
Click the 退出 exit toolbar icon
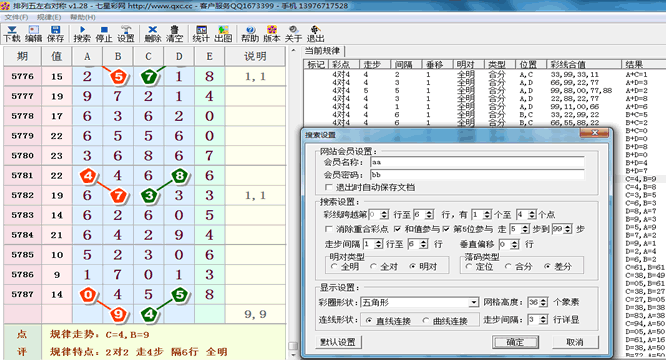click(315, 34)
